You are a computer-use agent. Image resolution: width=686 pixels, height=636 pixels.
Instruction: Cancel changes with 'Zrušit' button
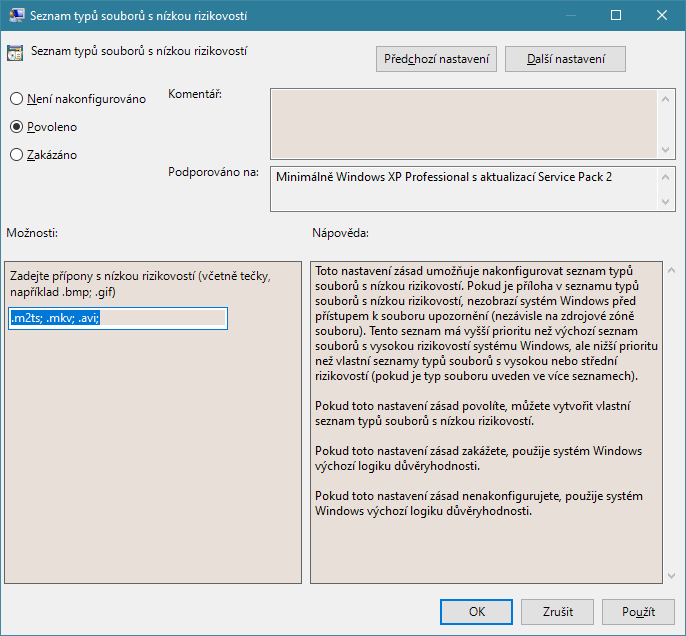point(557,612)
